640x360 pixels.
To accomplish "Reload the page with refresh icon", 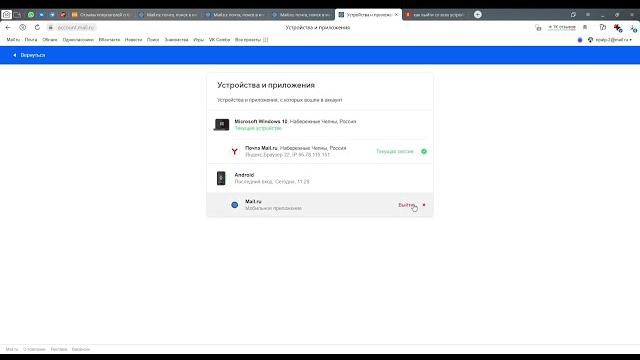I will [x=37, y=27].
